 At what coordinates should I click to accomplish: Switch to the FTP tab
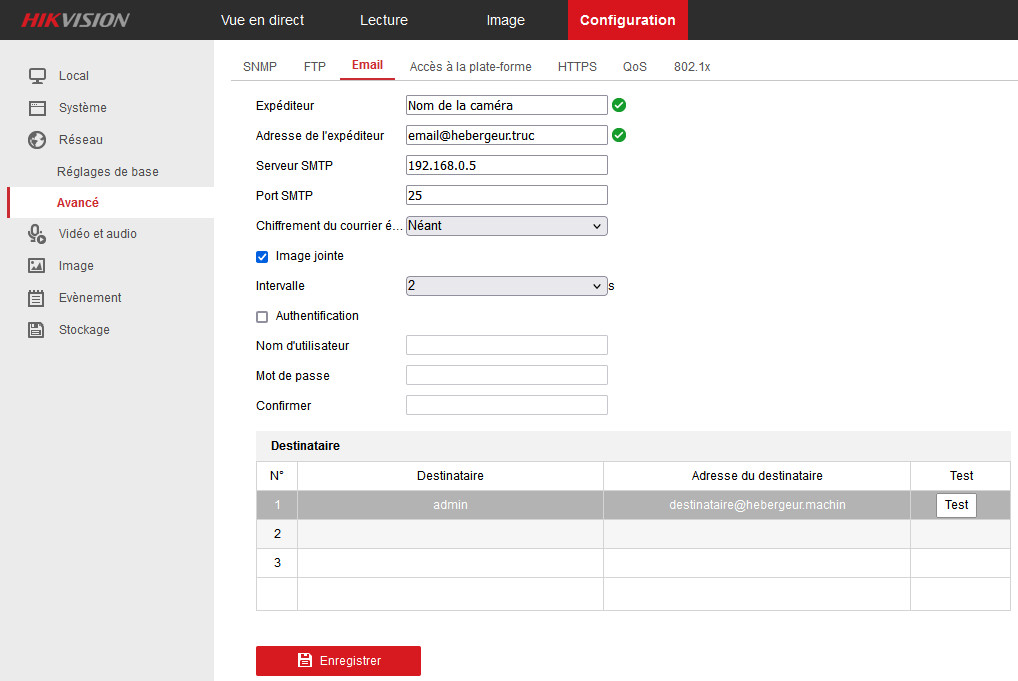click(x=315, y=67)
